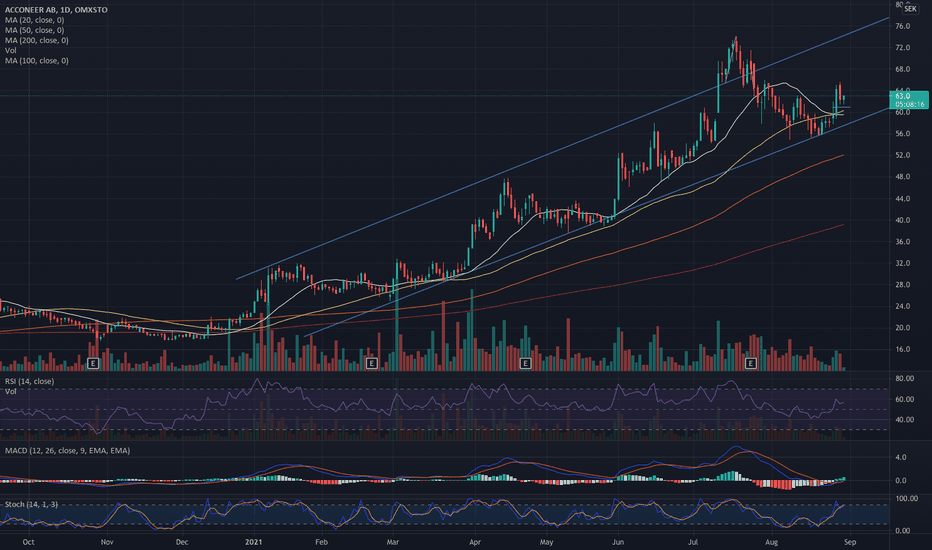Viewport: 932px width, 550px height.
Task: Select the MA (200, close, 0) indicator legend
Action: coord(36,40)
